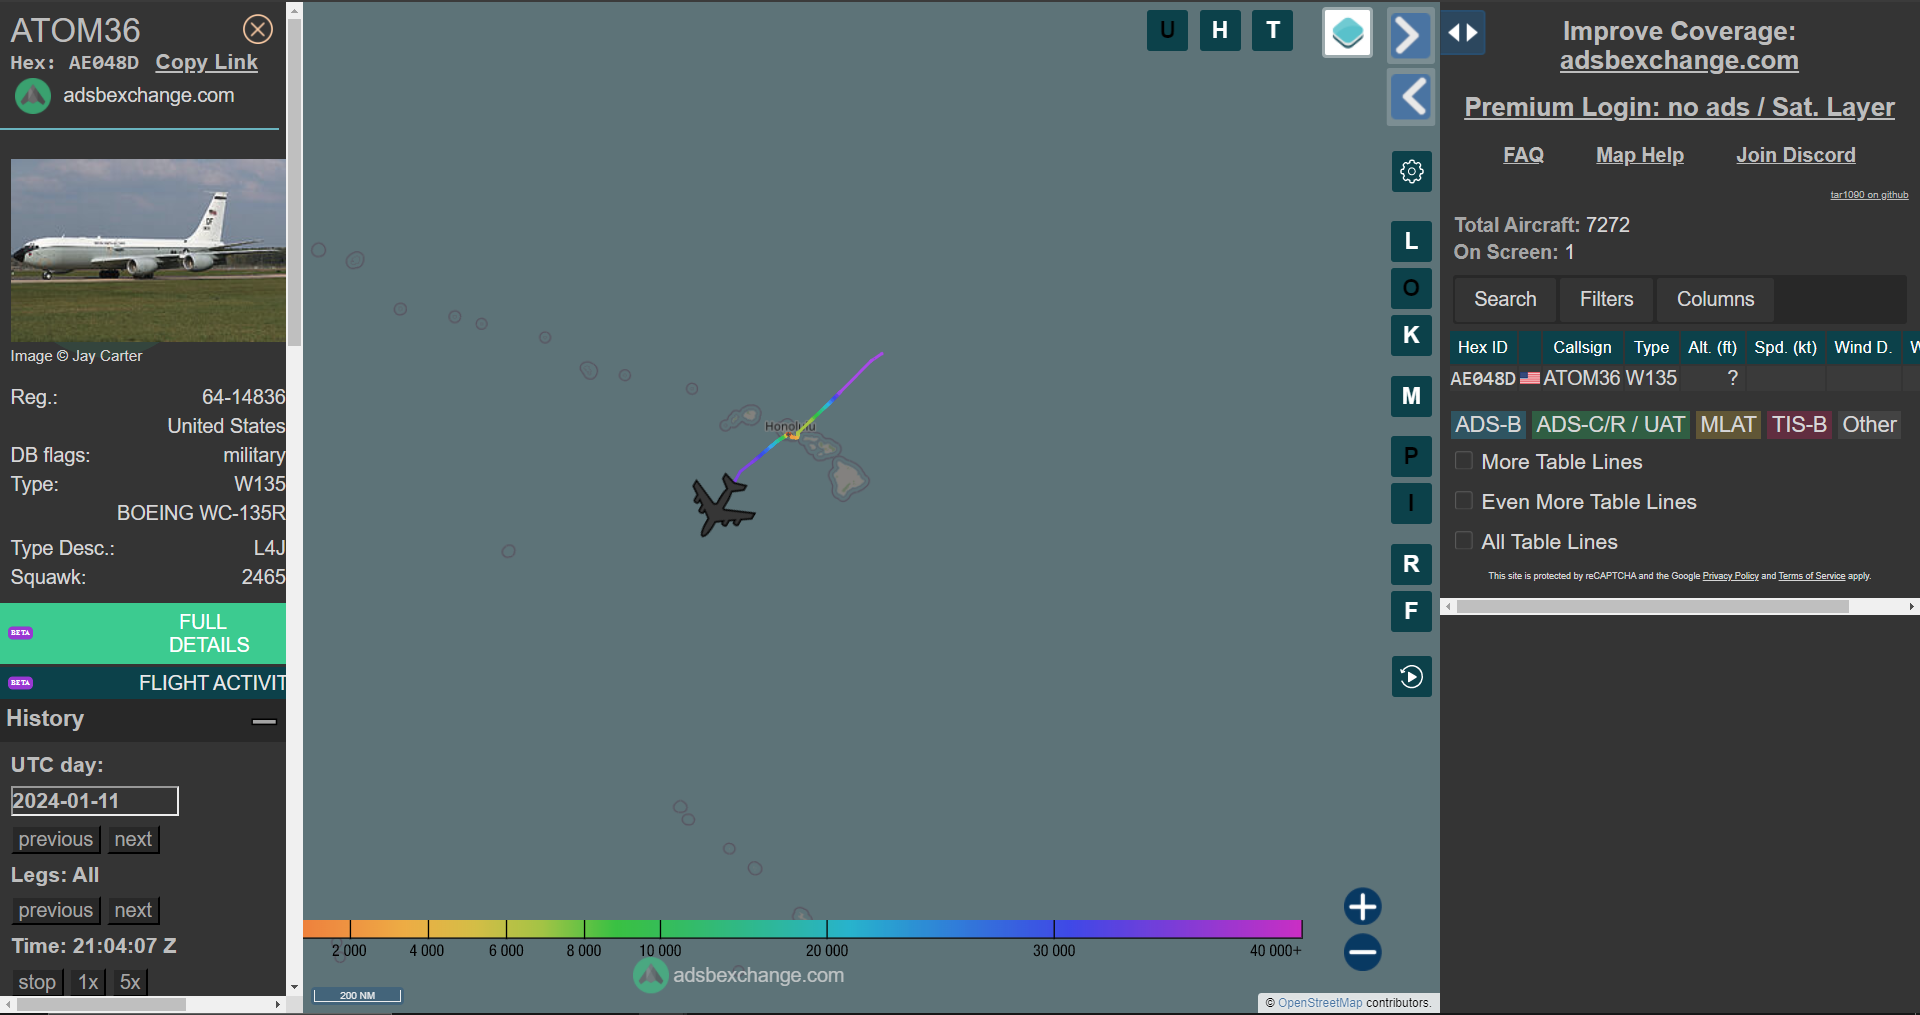Viewport: 1920px width, 1015px height.
Task: Click adsbexchange logo in info panel
Action: click(x=33, y=96)
